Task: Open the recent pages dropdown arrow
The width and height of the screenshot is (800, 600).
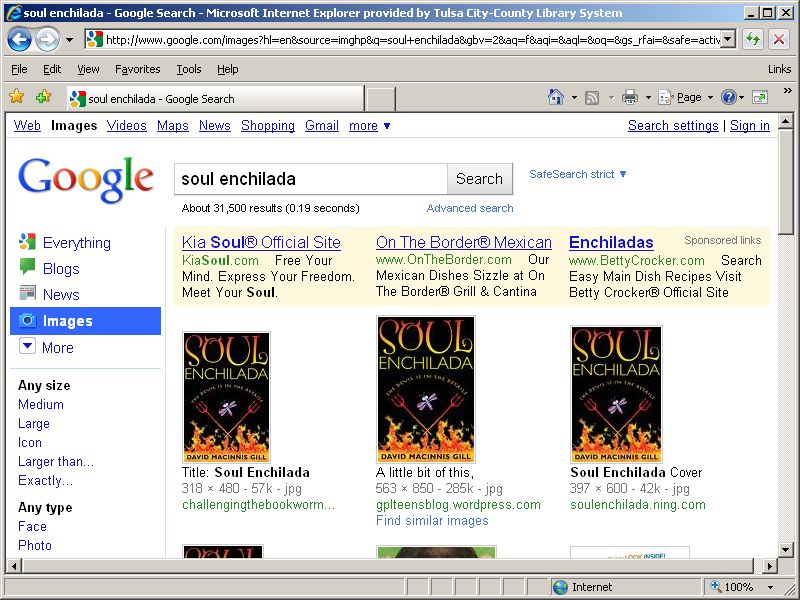Action: (69, 40)
